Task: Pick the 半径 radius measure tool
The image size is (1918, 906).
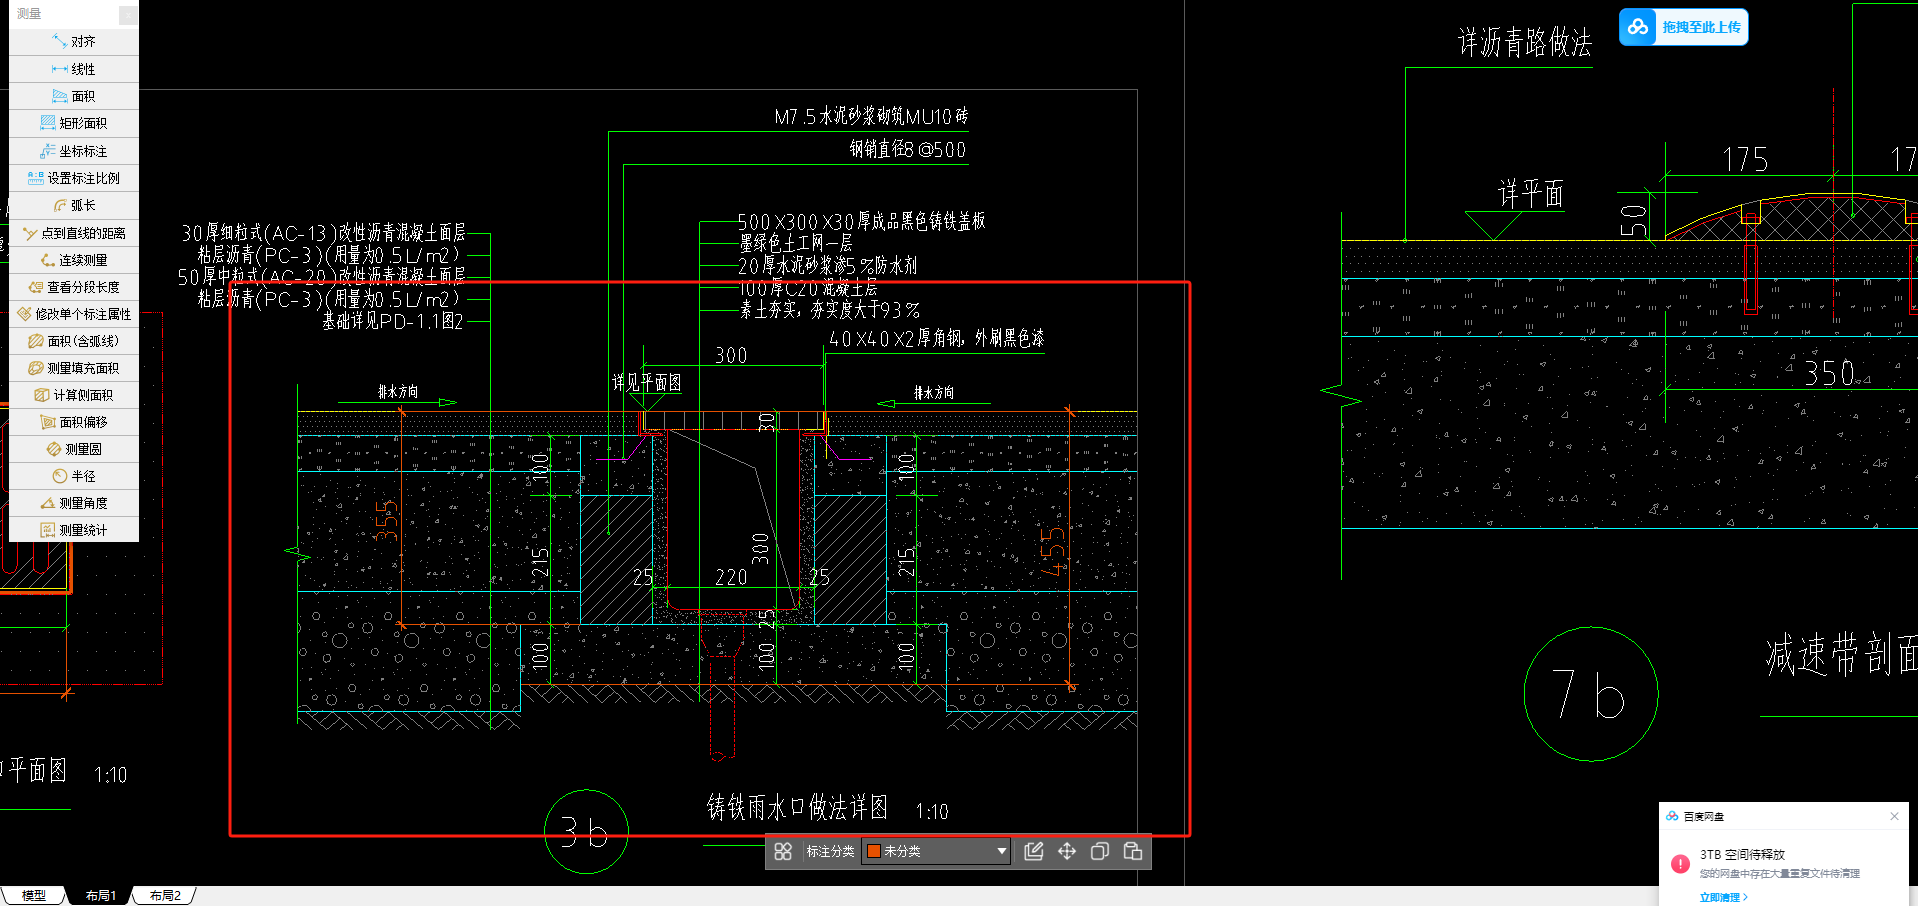Action: click(74, 476)
